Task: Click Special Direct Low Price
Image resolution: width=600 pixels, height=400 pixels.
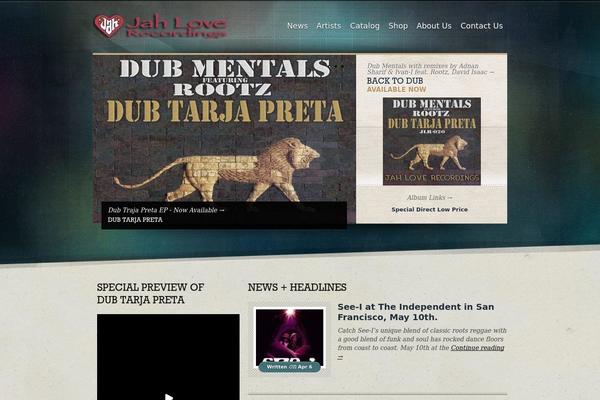Action: point(429,209)
